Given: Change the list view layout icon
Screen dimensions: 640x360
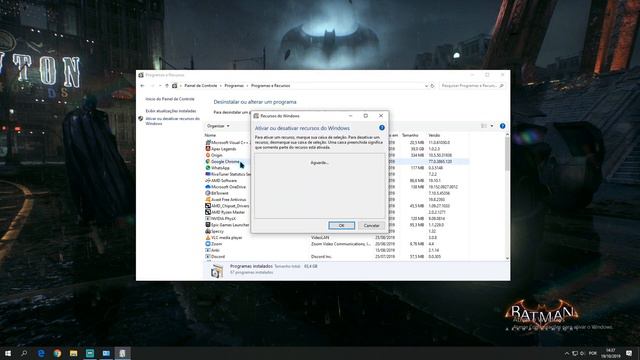Looking at the screenshot, I should coord(484,126).
